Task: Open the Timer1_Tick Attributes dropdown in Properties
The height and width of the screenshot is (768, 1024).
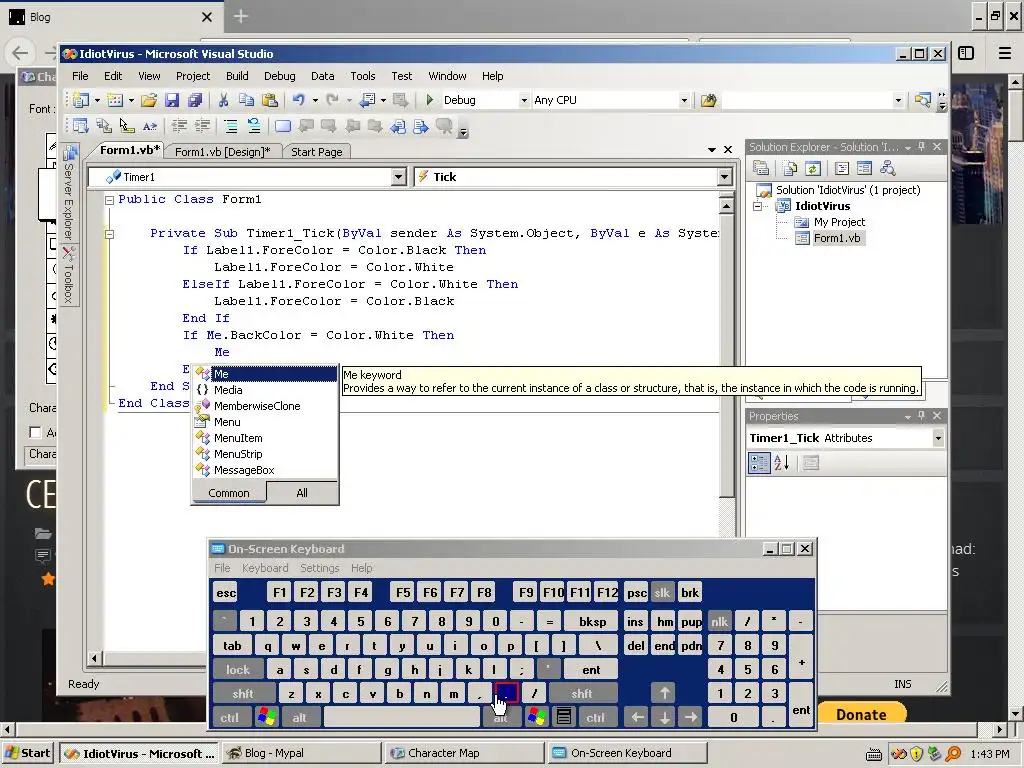Action: [x=938, y=438]
